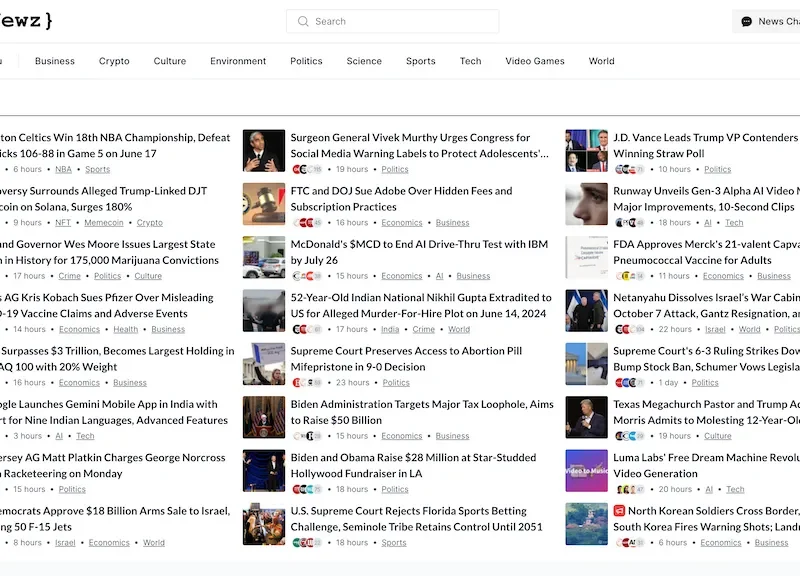Open the World category tab

[602, 61]
